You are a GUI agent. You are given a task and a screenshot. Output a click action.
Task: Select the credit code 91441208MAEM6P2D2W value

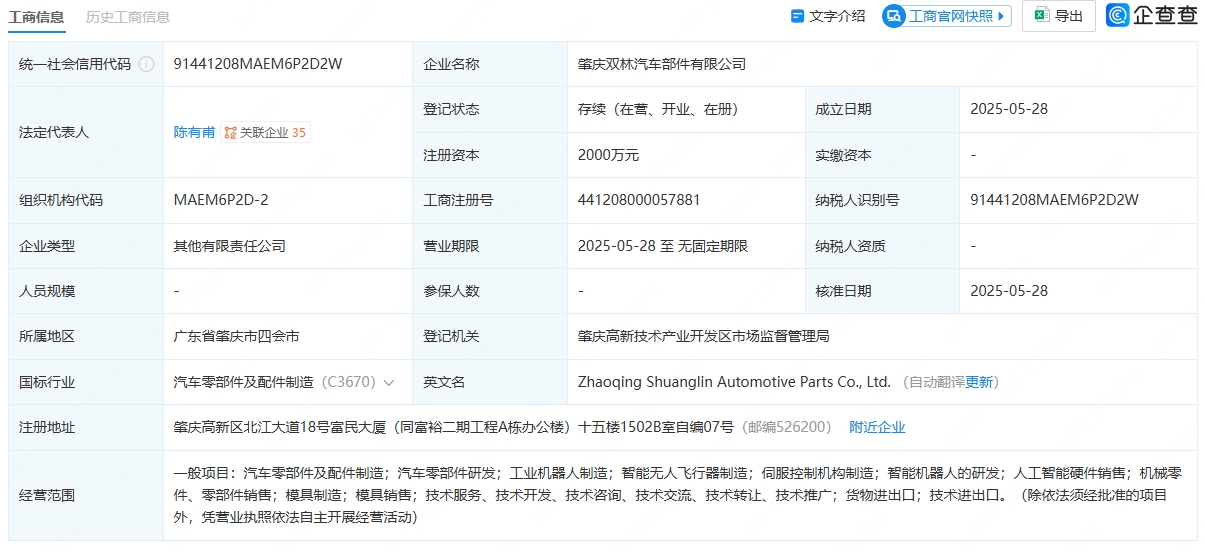click(x=258, y=64)
